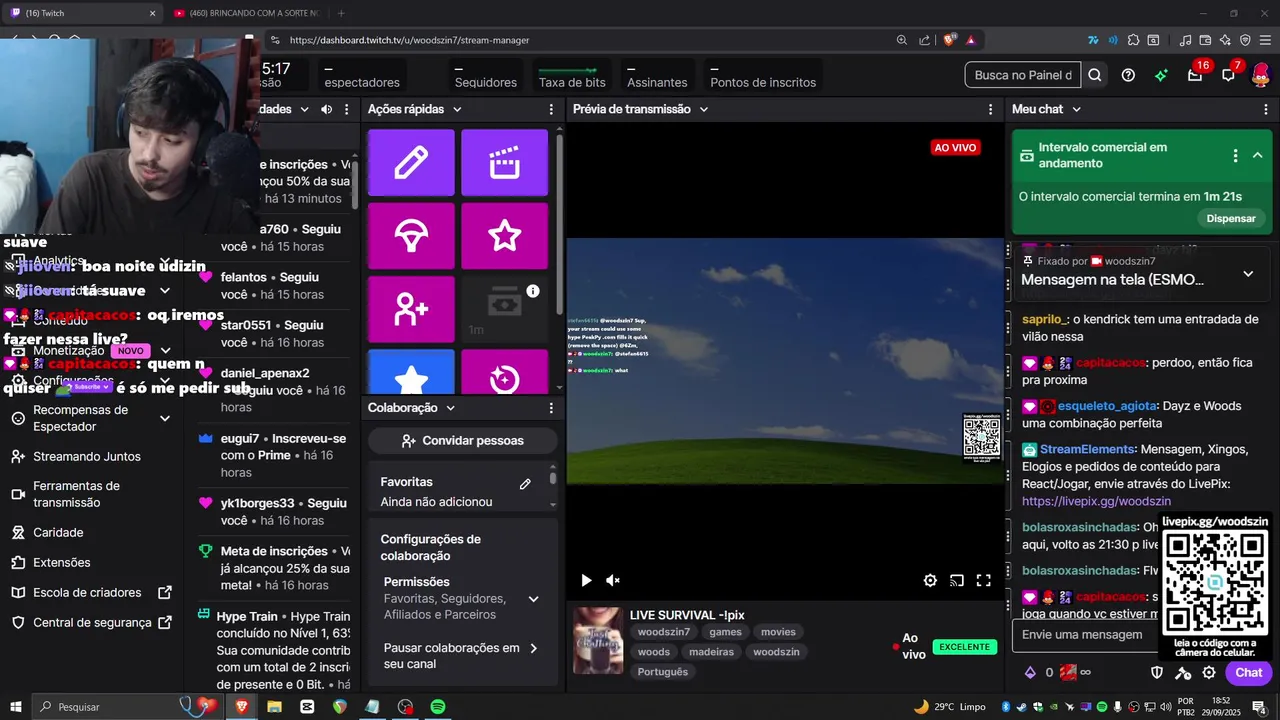Click Dispensar on commercial break banner
Screen dimensions: 1280x720
pyautogui.click(x=1231, y=218)
